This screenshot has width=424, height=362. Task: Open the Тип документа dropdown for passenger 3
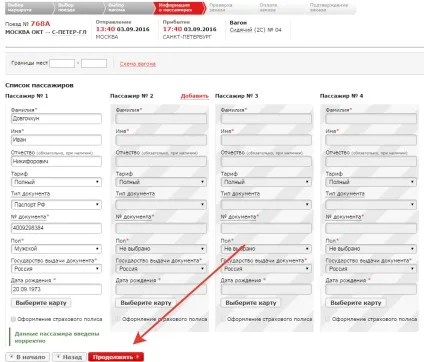click(266, 204)
